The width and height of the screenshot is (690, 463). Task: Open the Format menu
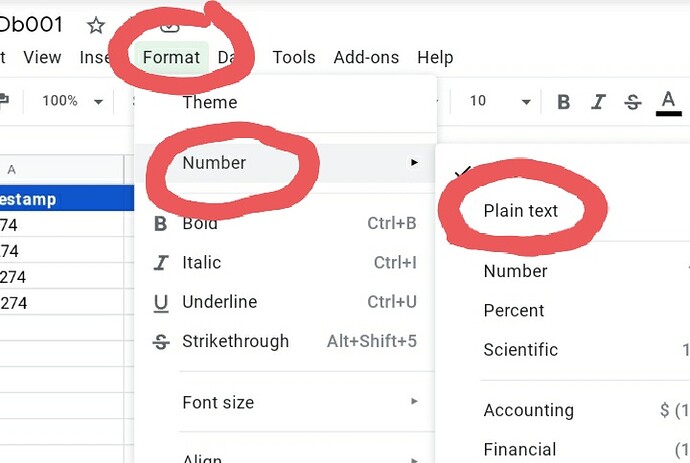pyautogui.click(x=171, y=57)
